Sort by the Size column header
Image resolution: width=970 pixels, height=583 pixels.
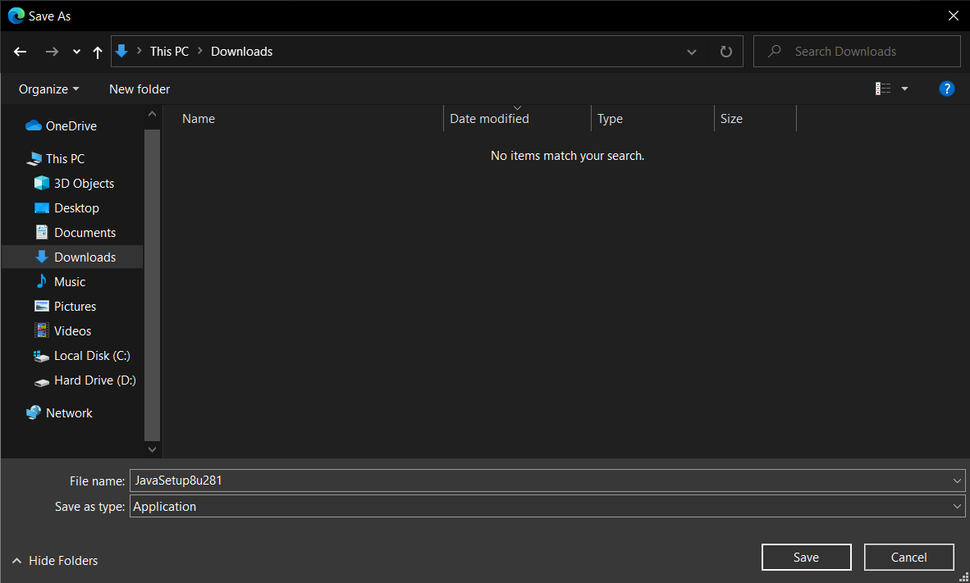point(731,119)
